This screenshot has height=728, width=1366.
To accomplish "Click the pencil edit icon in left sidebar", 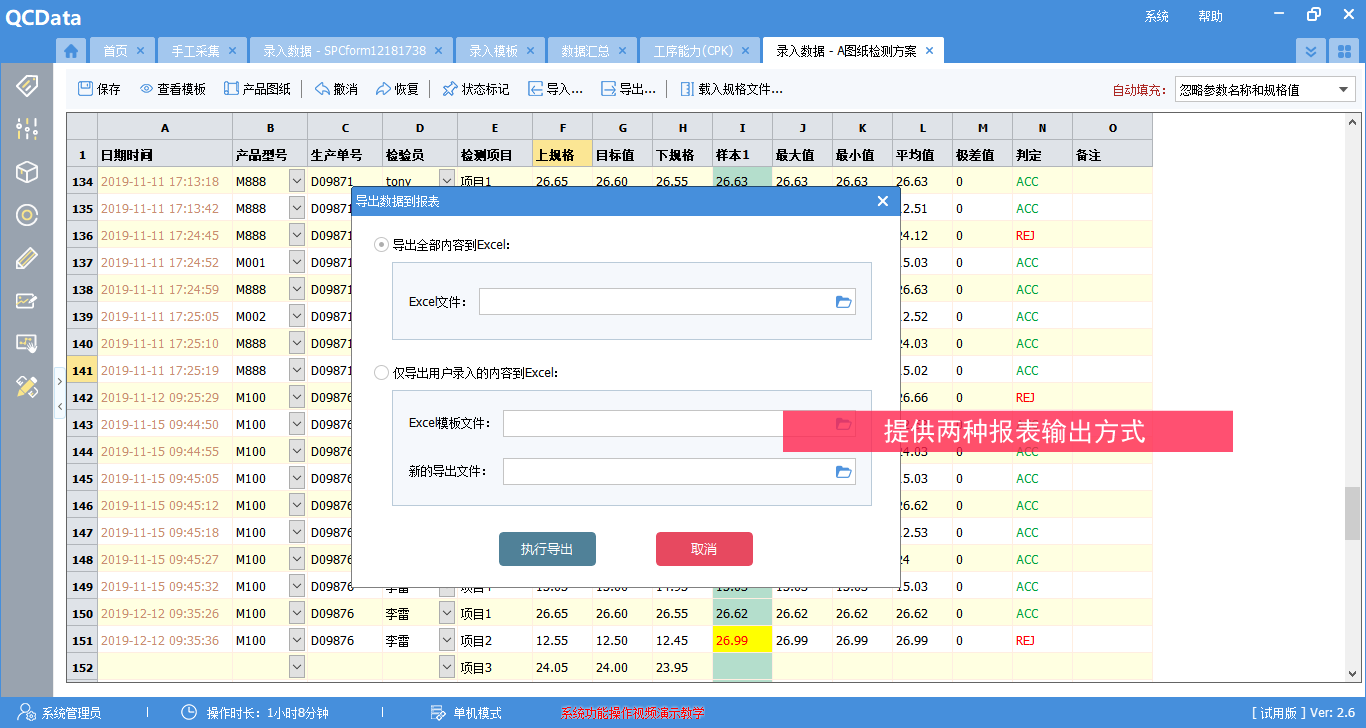I will (x=27, y=258).
